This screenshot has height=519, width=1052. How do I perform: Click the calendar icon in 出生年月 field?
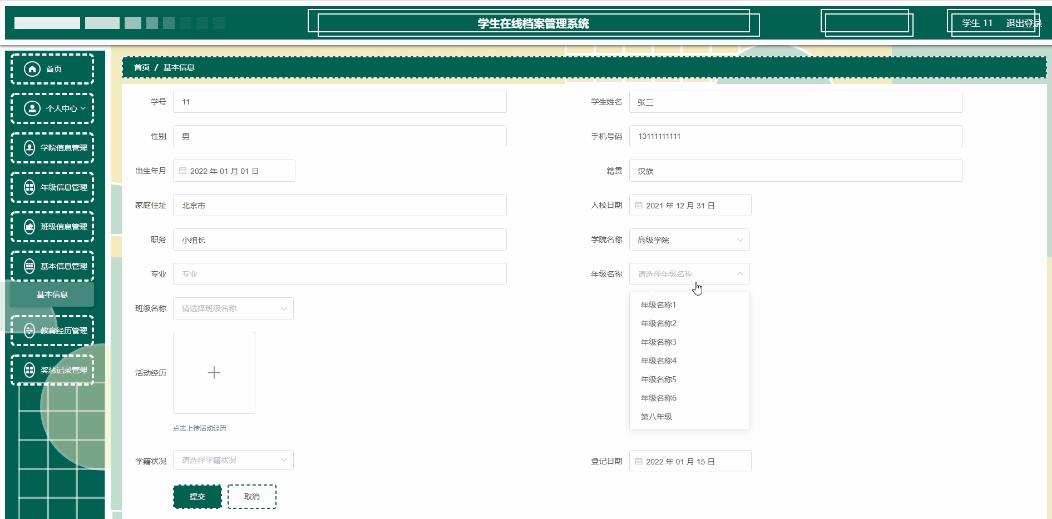(x=182, y=171)
